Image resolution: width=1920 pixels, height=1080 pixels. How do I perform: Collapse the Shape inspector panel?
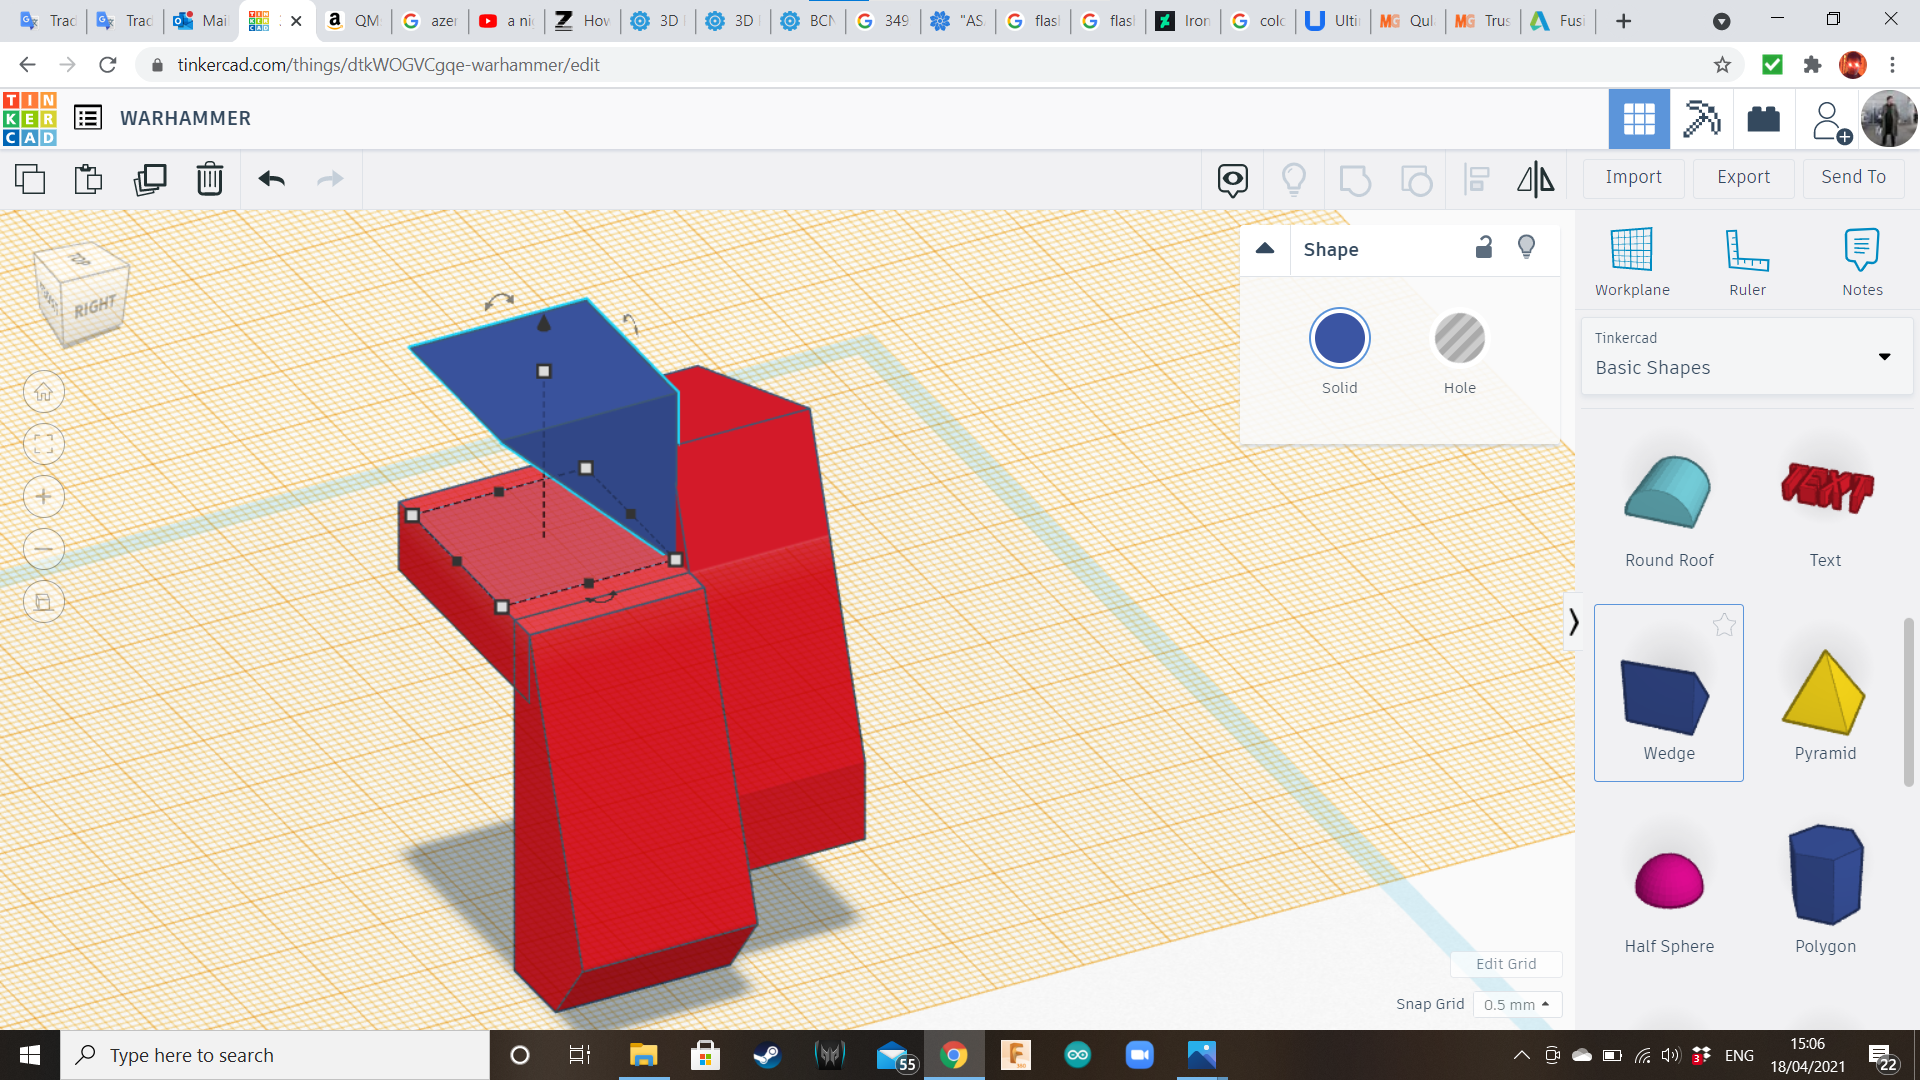point(1265,249)
